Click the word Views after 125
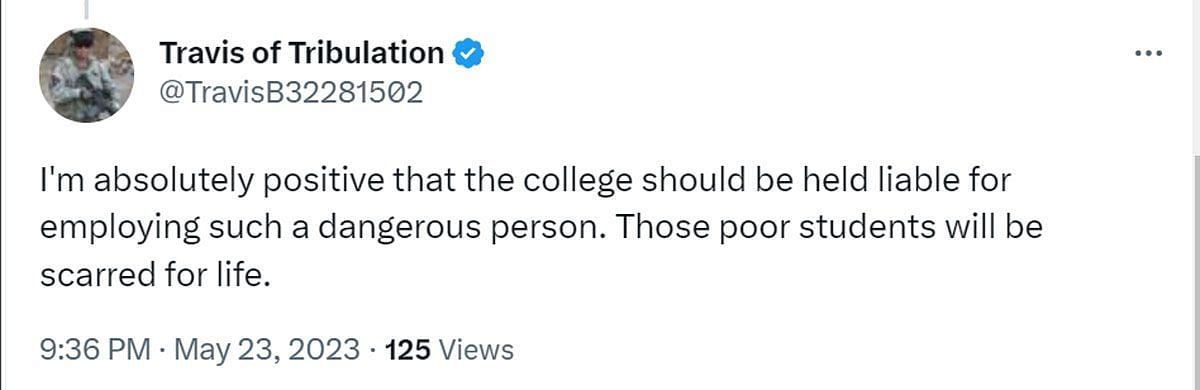Viewport: 1200px width, 390px height. click(476, 350)
